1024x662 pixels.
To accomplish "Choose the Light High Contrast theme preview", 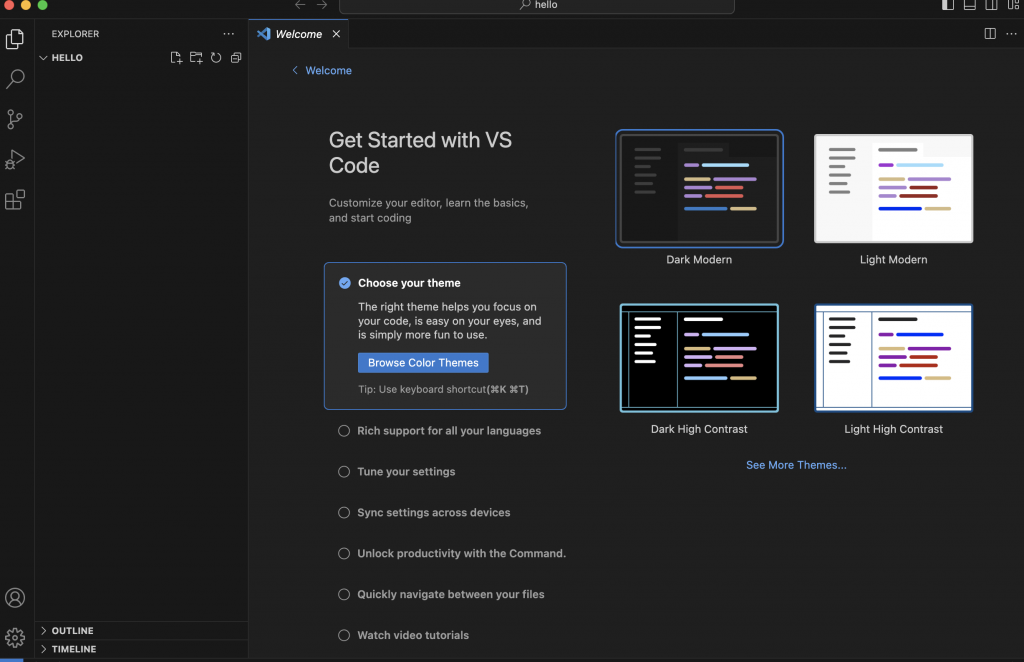I will pyautogui.click(x=893, y=358).
